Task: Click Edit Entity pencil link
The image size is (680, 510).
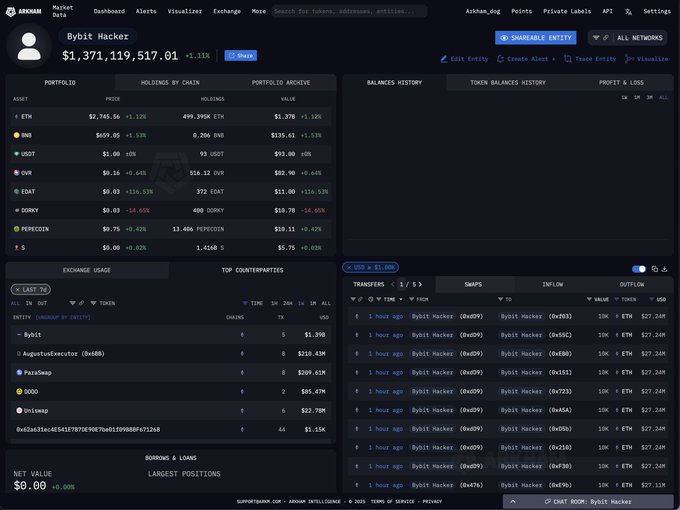Action: (464, 59)
